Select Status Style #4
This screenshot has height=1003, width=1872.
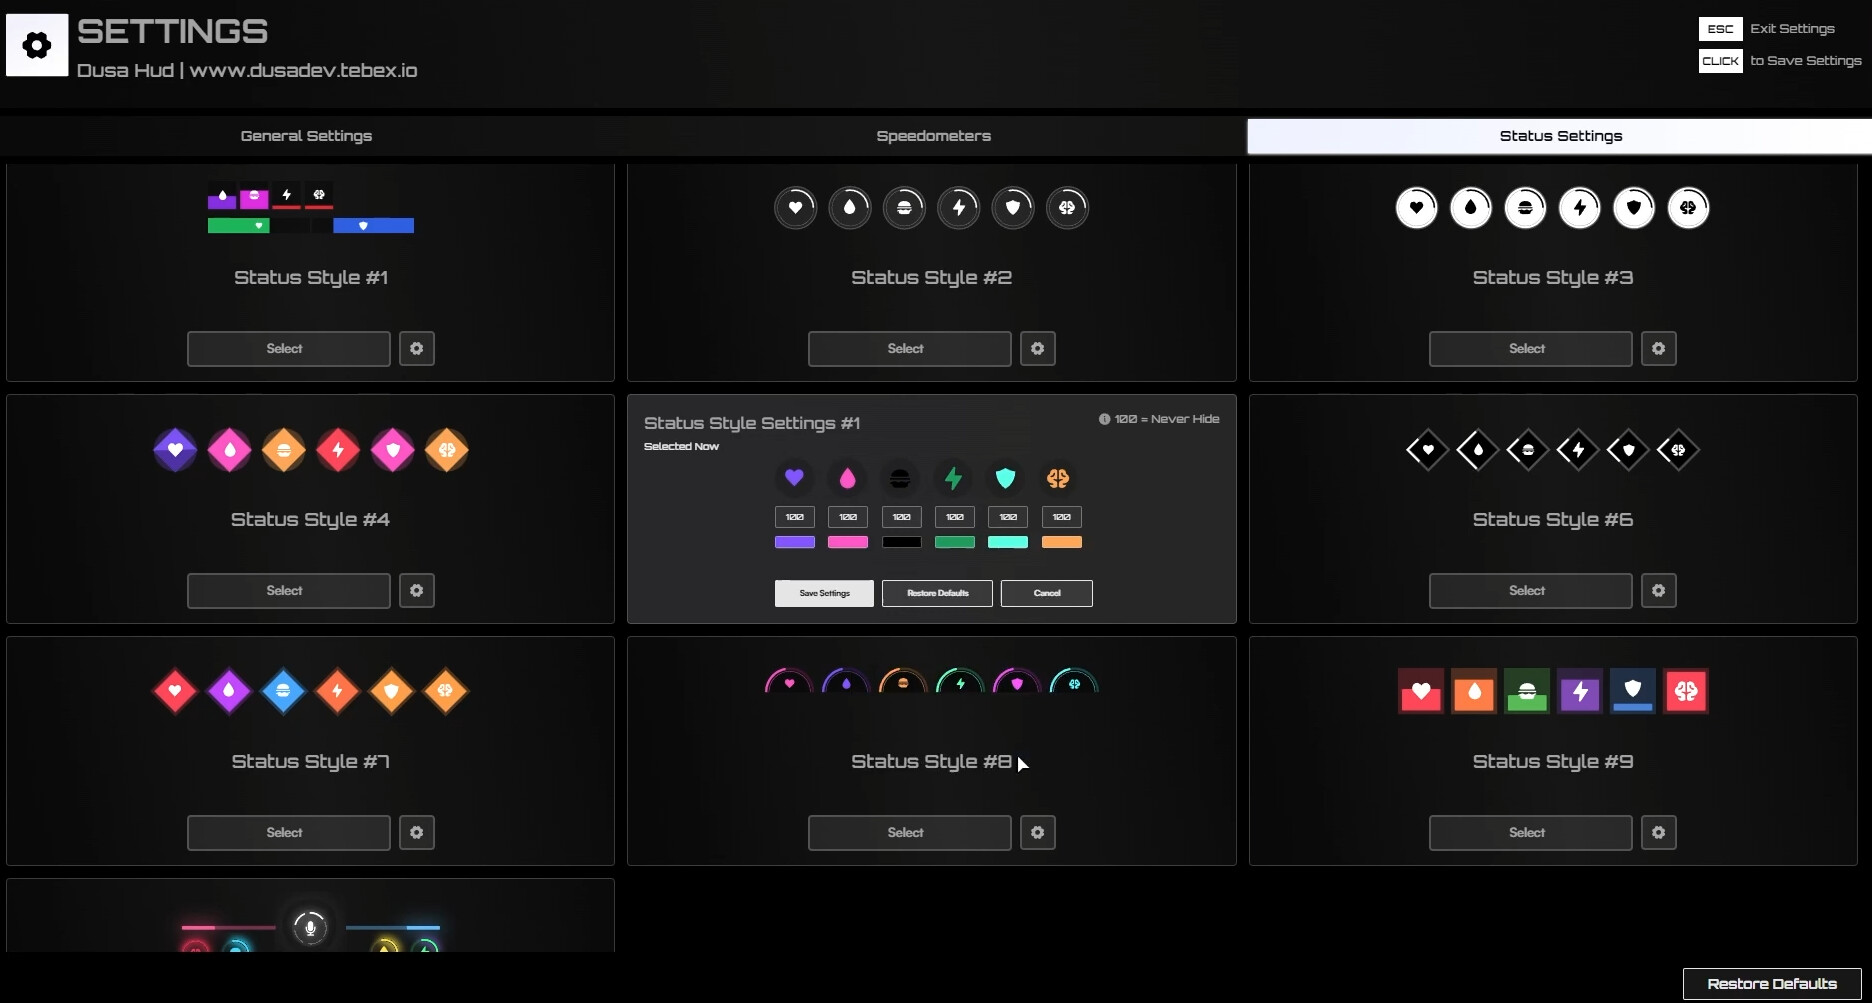[x=288, y=590]
